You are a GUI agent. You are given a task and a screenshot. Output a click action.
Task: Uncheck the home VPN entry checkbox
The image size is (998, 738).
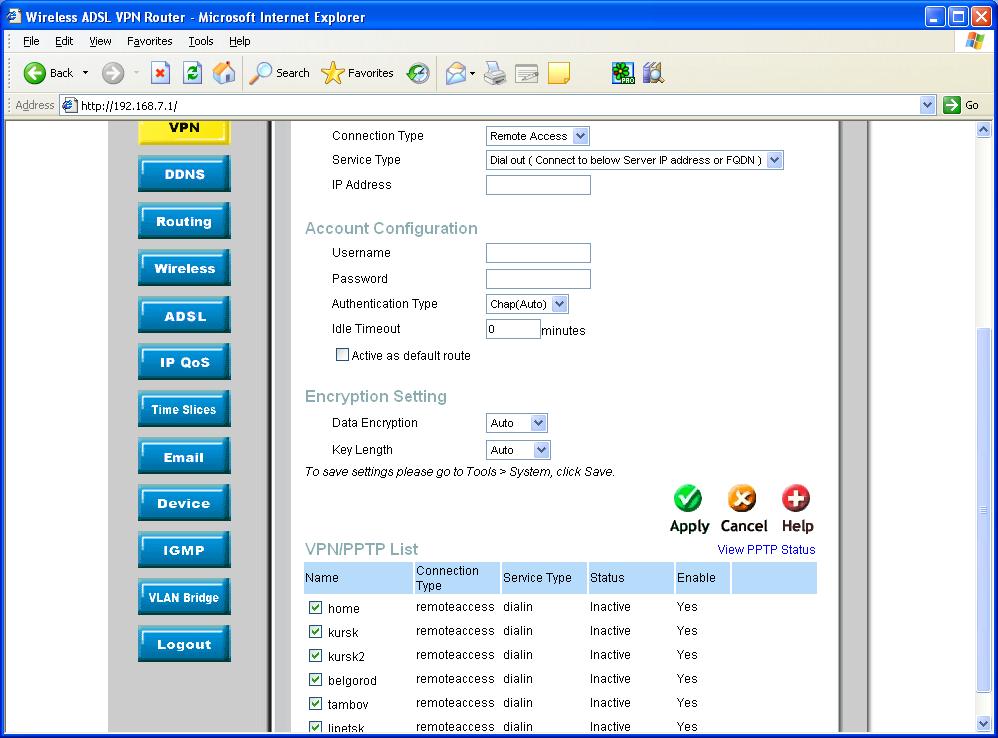pos(315,607)
